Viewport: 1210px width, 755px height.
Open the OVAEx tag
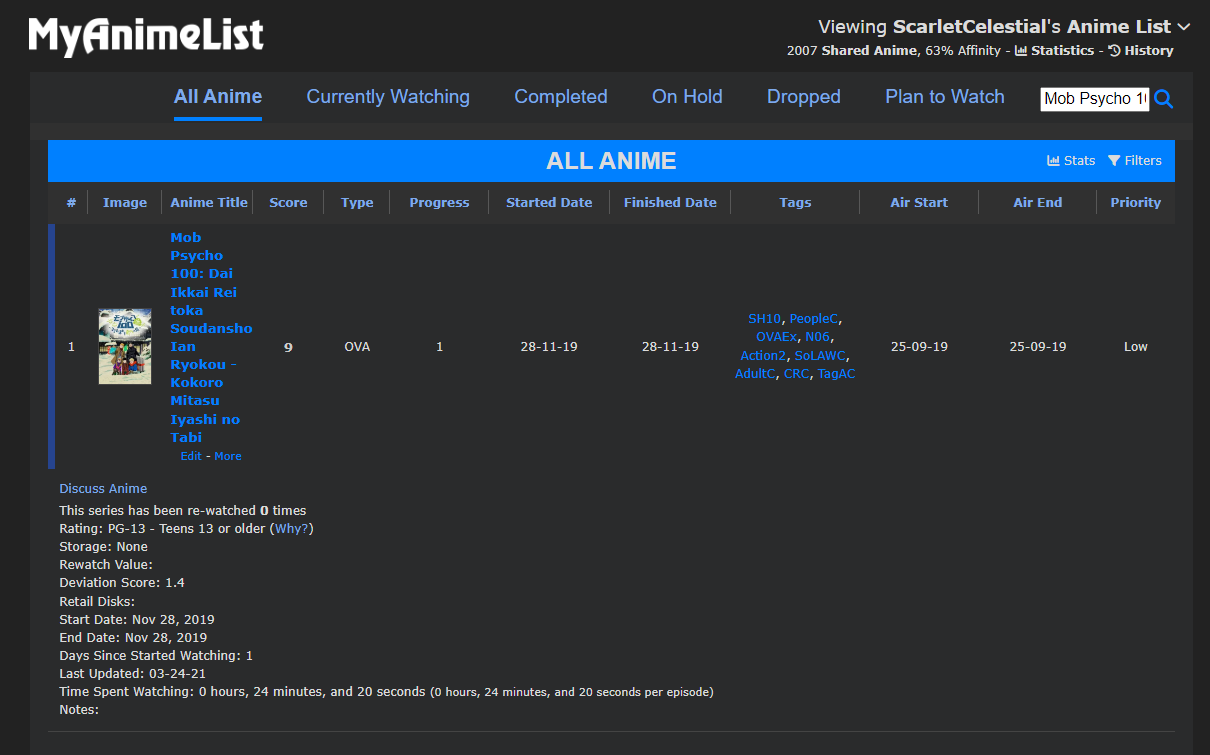point(776,337)
